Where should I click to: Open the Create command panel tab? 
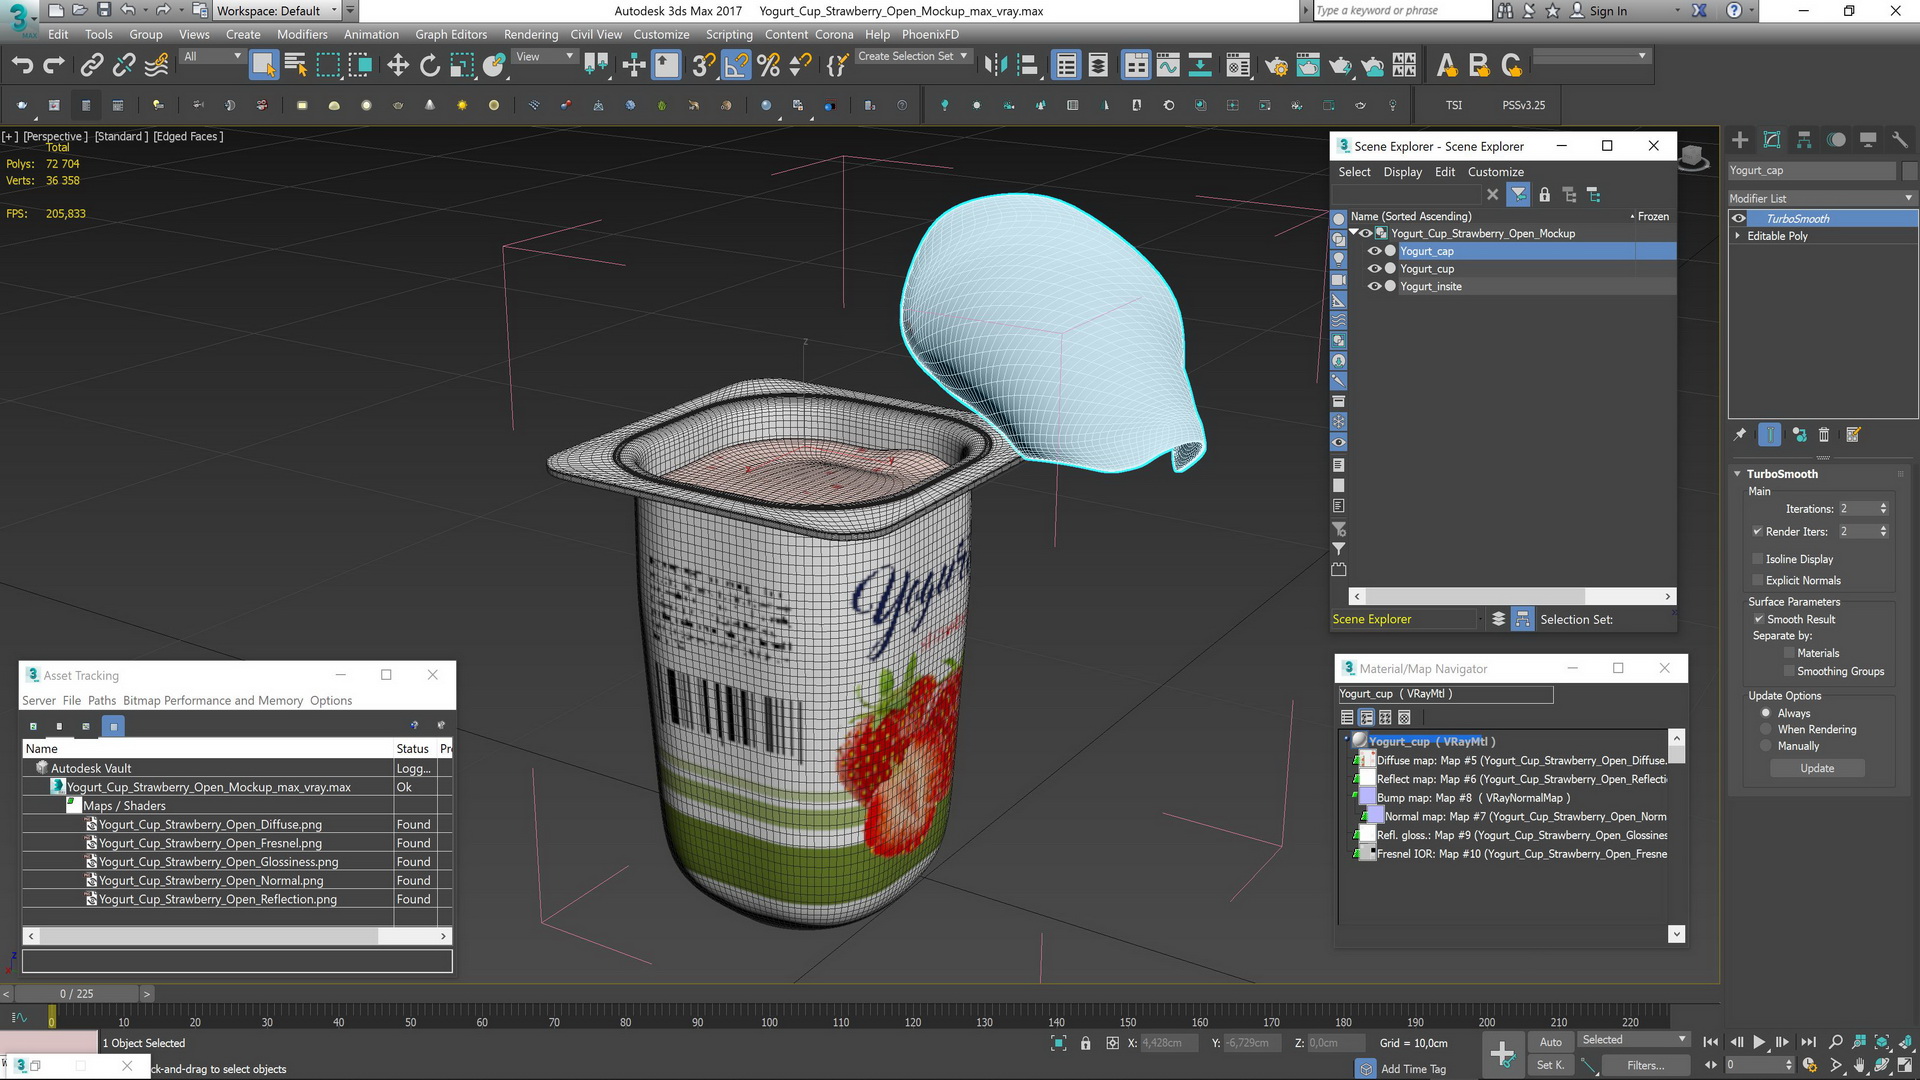coord(1740,140)
